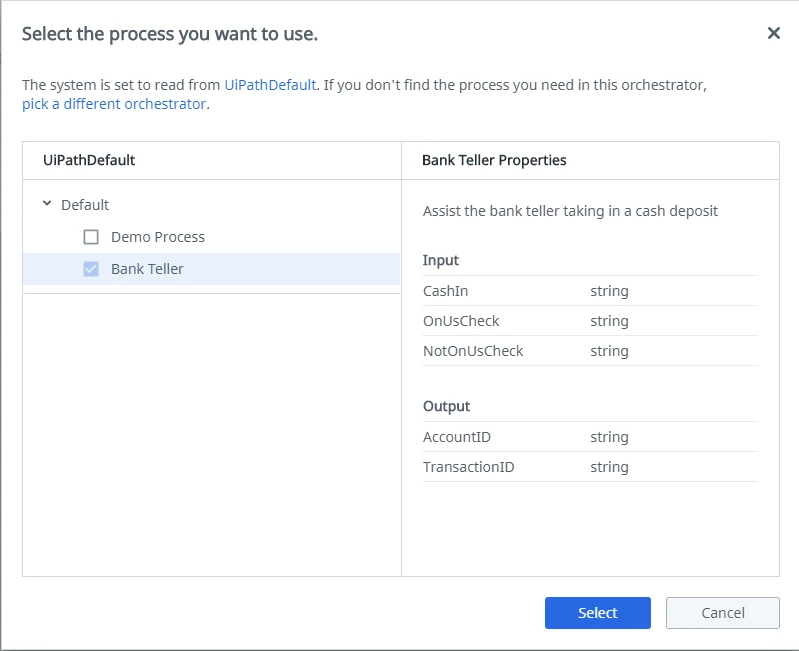The image size is (799, 651).
Task: Confirm with the Select button
Action: 598,613
